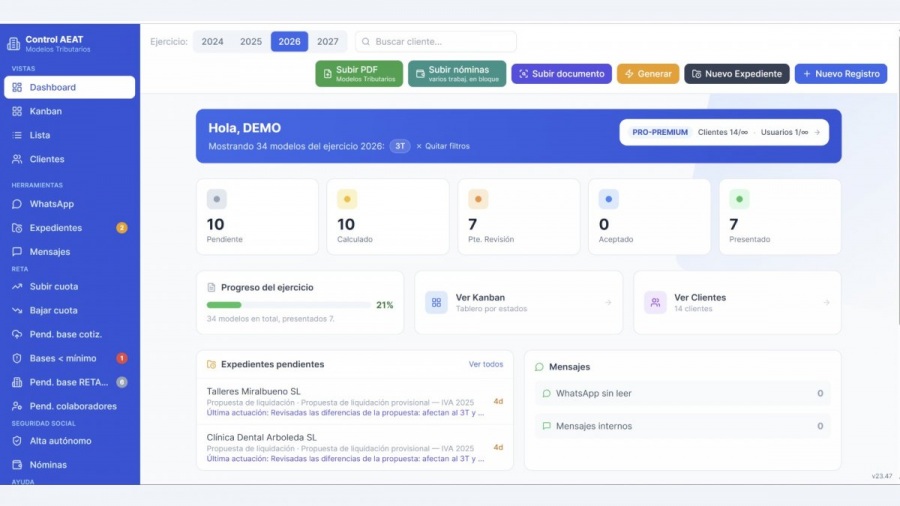This screenshot has height=506, width=900.
Task: Open the Aceptado status card
Action: click(x=649, y=217)
